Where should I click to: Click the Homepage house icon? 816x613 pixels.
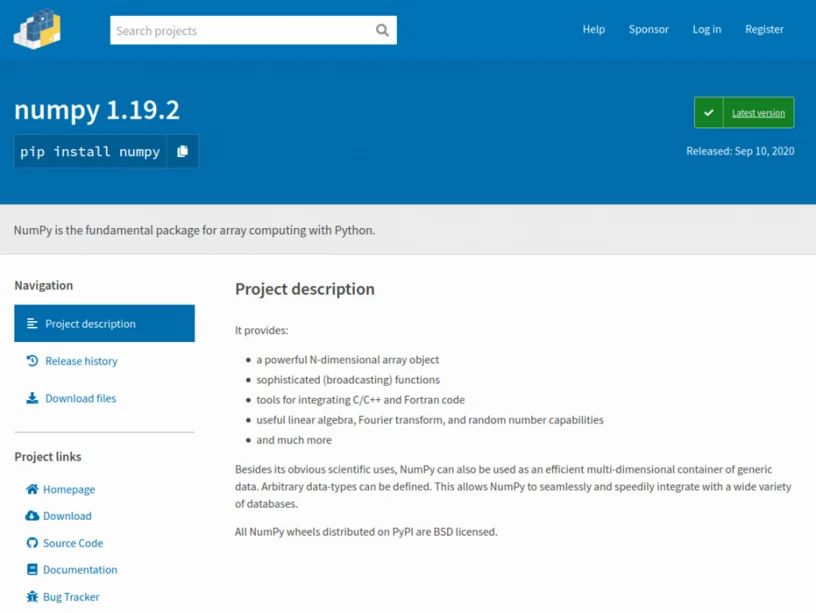(32, 489)
